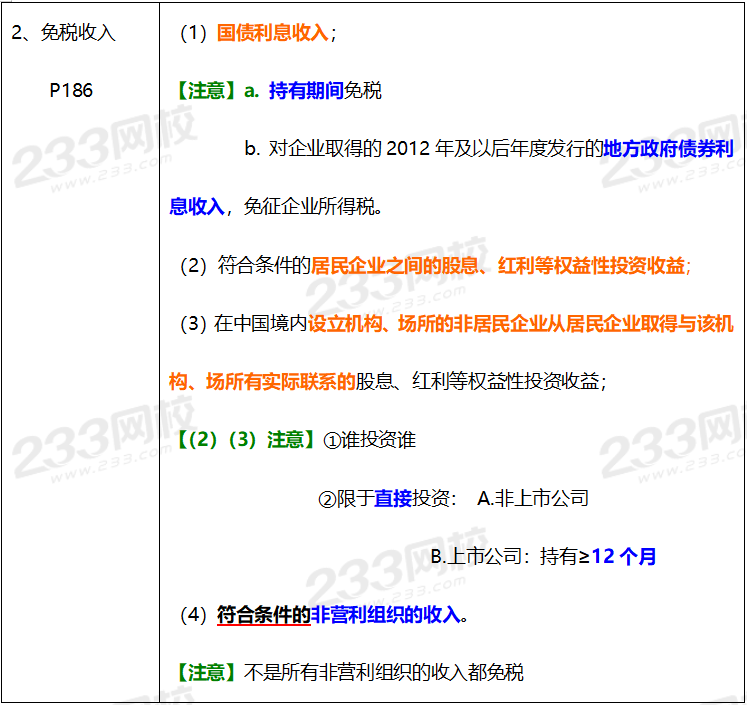Click the blue "非营利组织的收入" text in item (4)
The image size is (747, 705).
386,615
